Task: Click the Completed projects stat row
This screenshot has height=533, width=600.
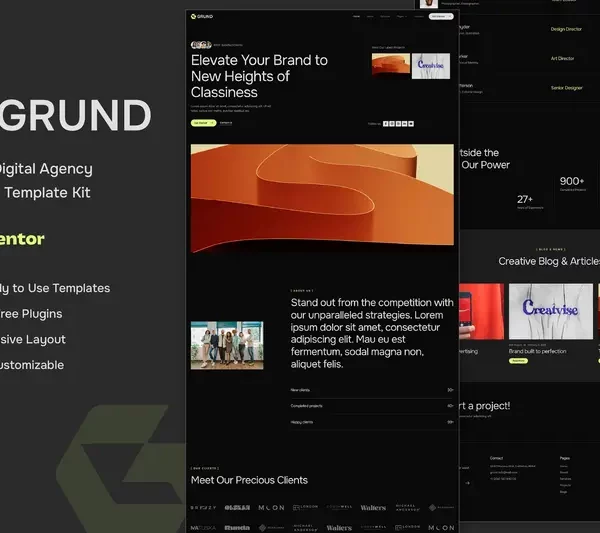Action: (372, 406)
